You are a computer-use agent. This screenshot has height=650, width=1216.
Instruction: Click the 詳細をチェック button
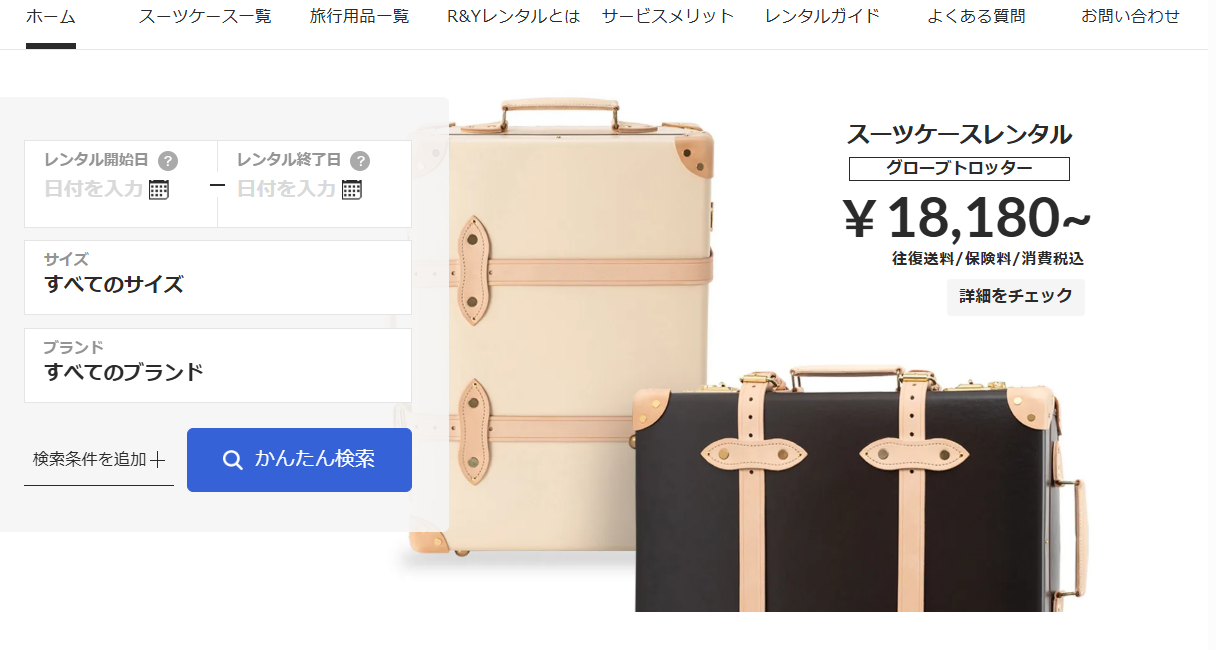coord(1016,297)
